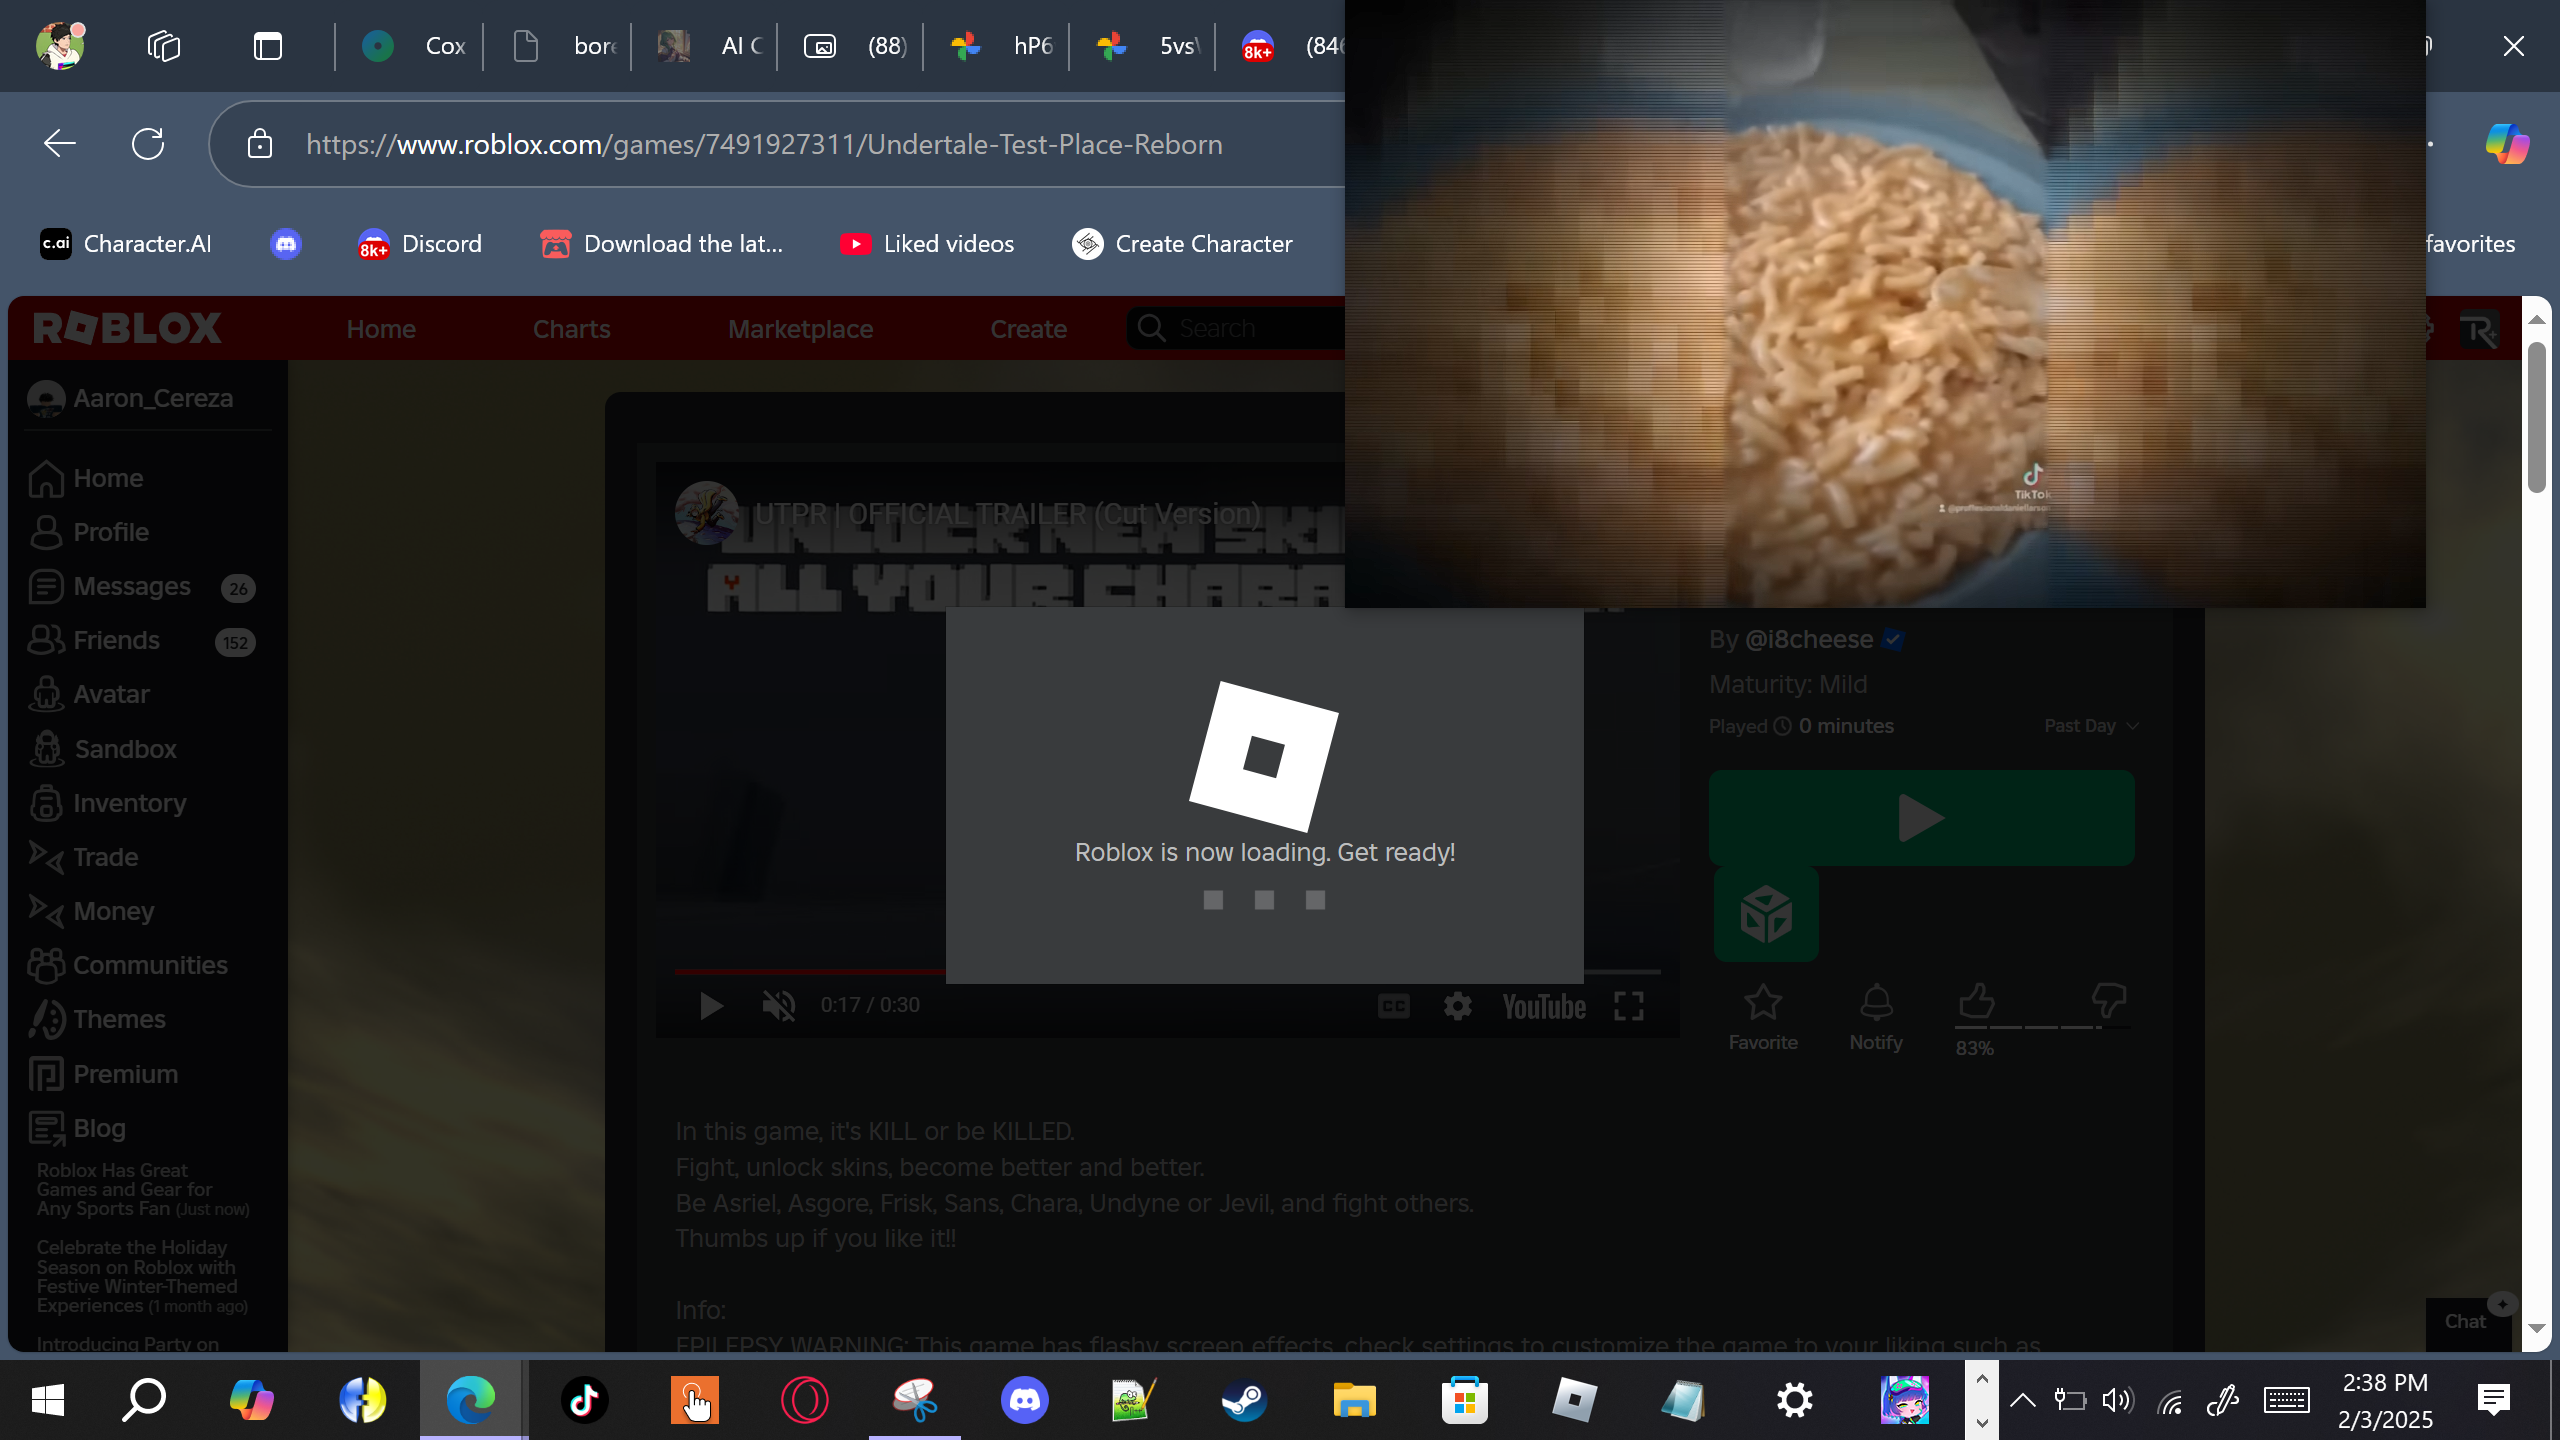
Task: Like the game with thumbs up
Action: 1977,1001
